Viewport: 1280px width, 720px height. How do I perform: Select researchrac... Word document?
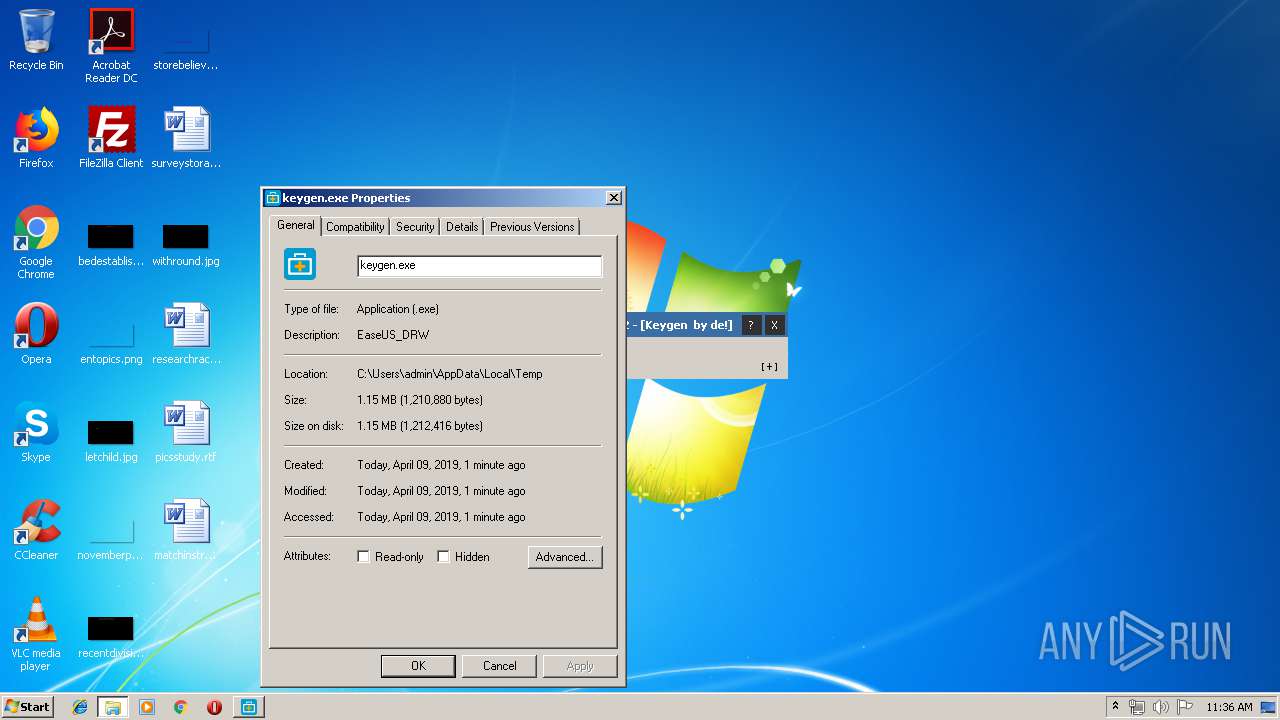pos(186,334)
